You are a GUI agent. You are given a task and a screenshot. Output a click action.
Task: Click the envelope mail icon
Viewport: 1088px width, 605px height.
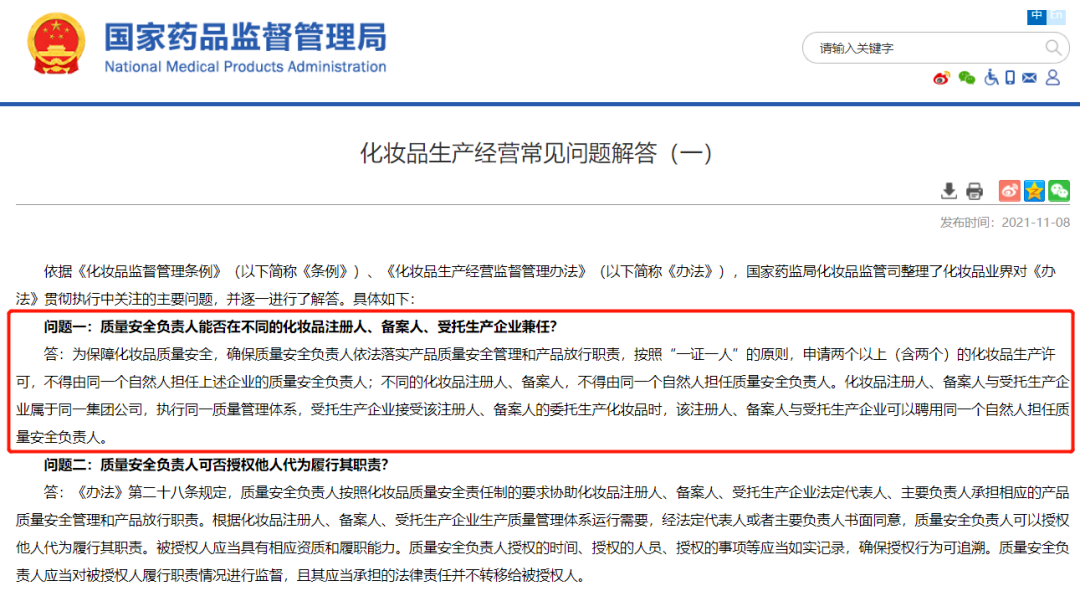click(x=1030, y=78)
